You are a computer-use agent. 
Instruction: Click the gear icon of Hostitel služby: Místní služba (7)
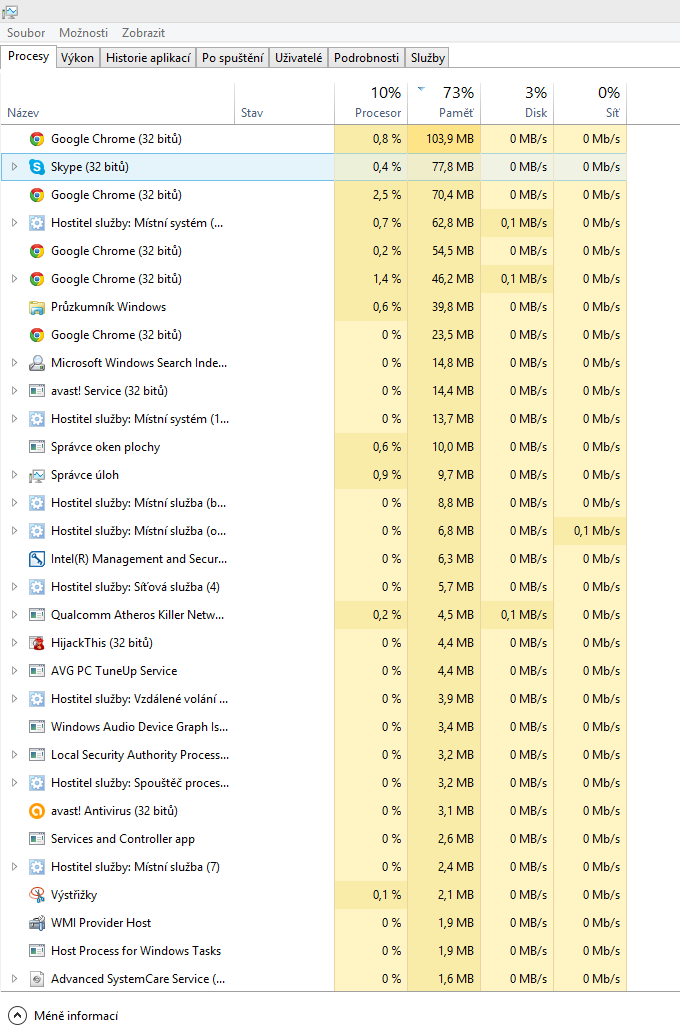pyautogui.click(x=37, y=867)
